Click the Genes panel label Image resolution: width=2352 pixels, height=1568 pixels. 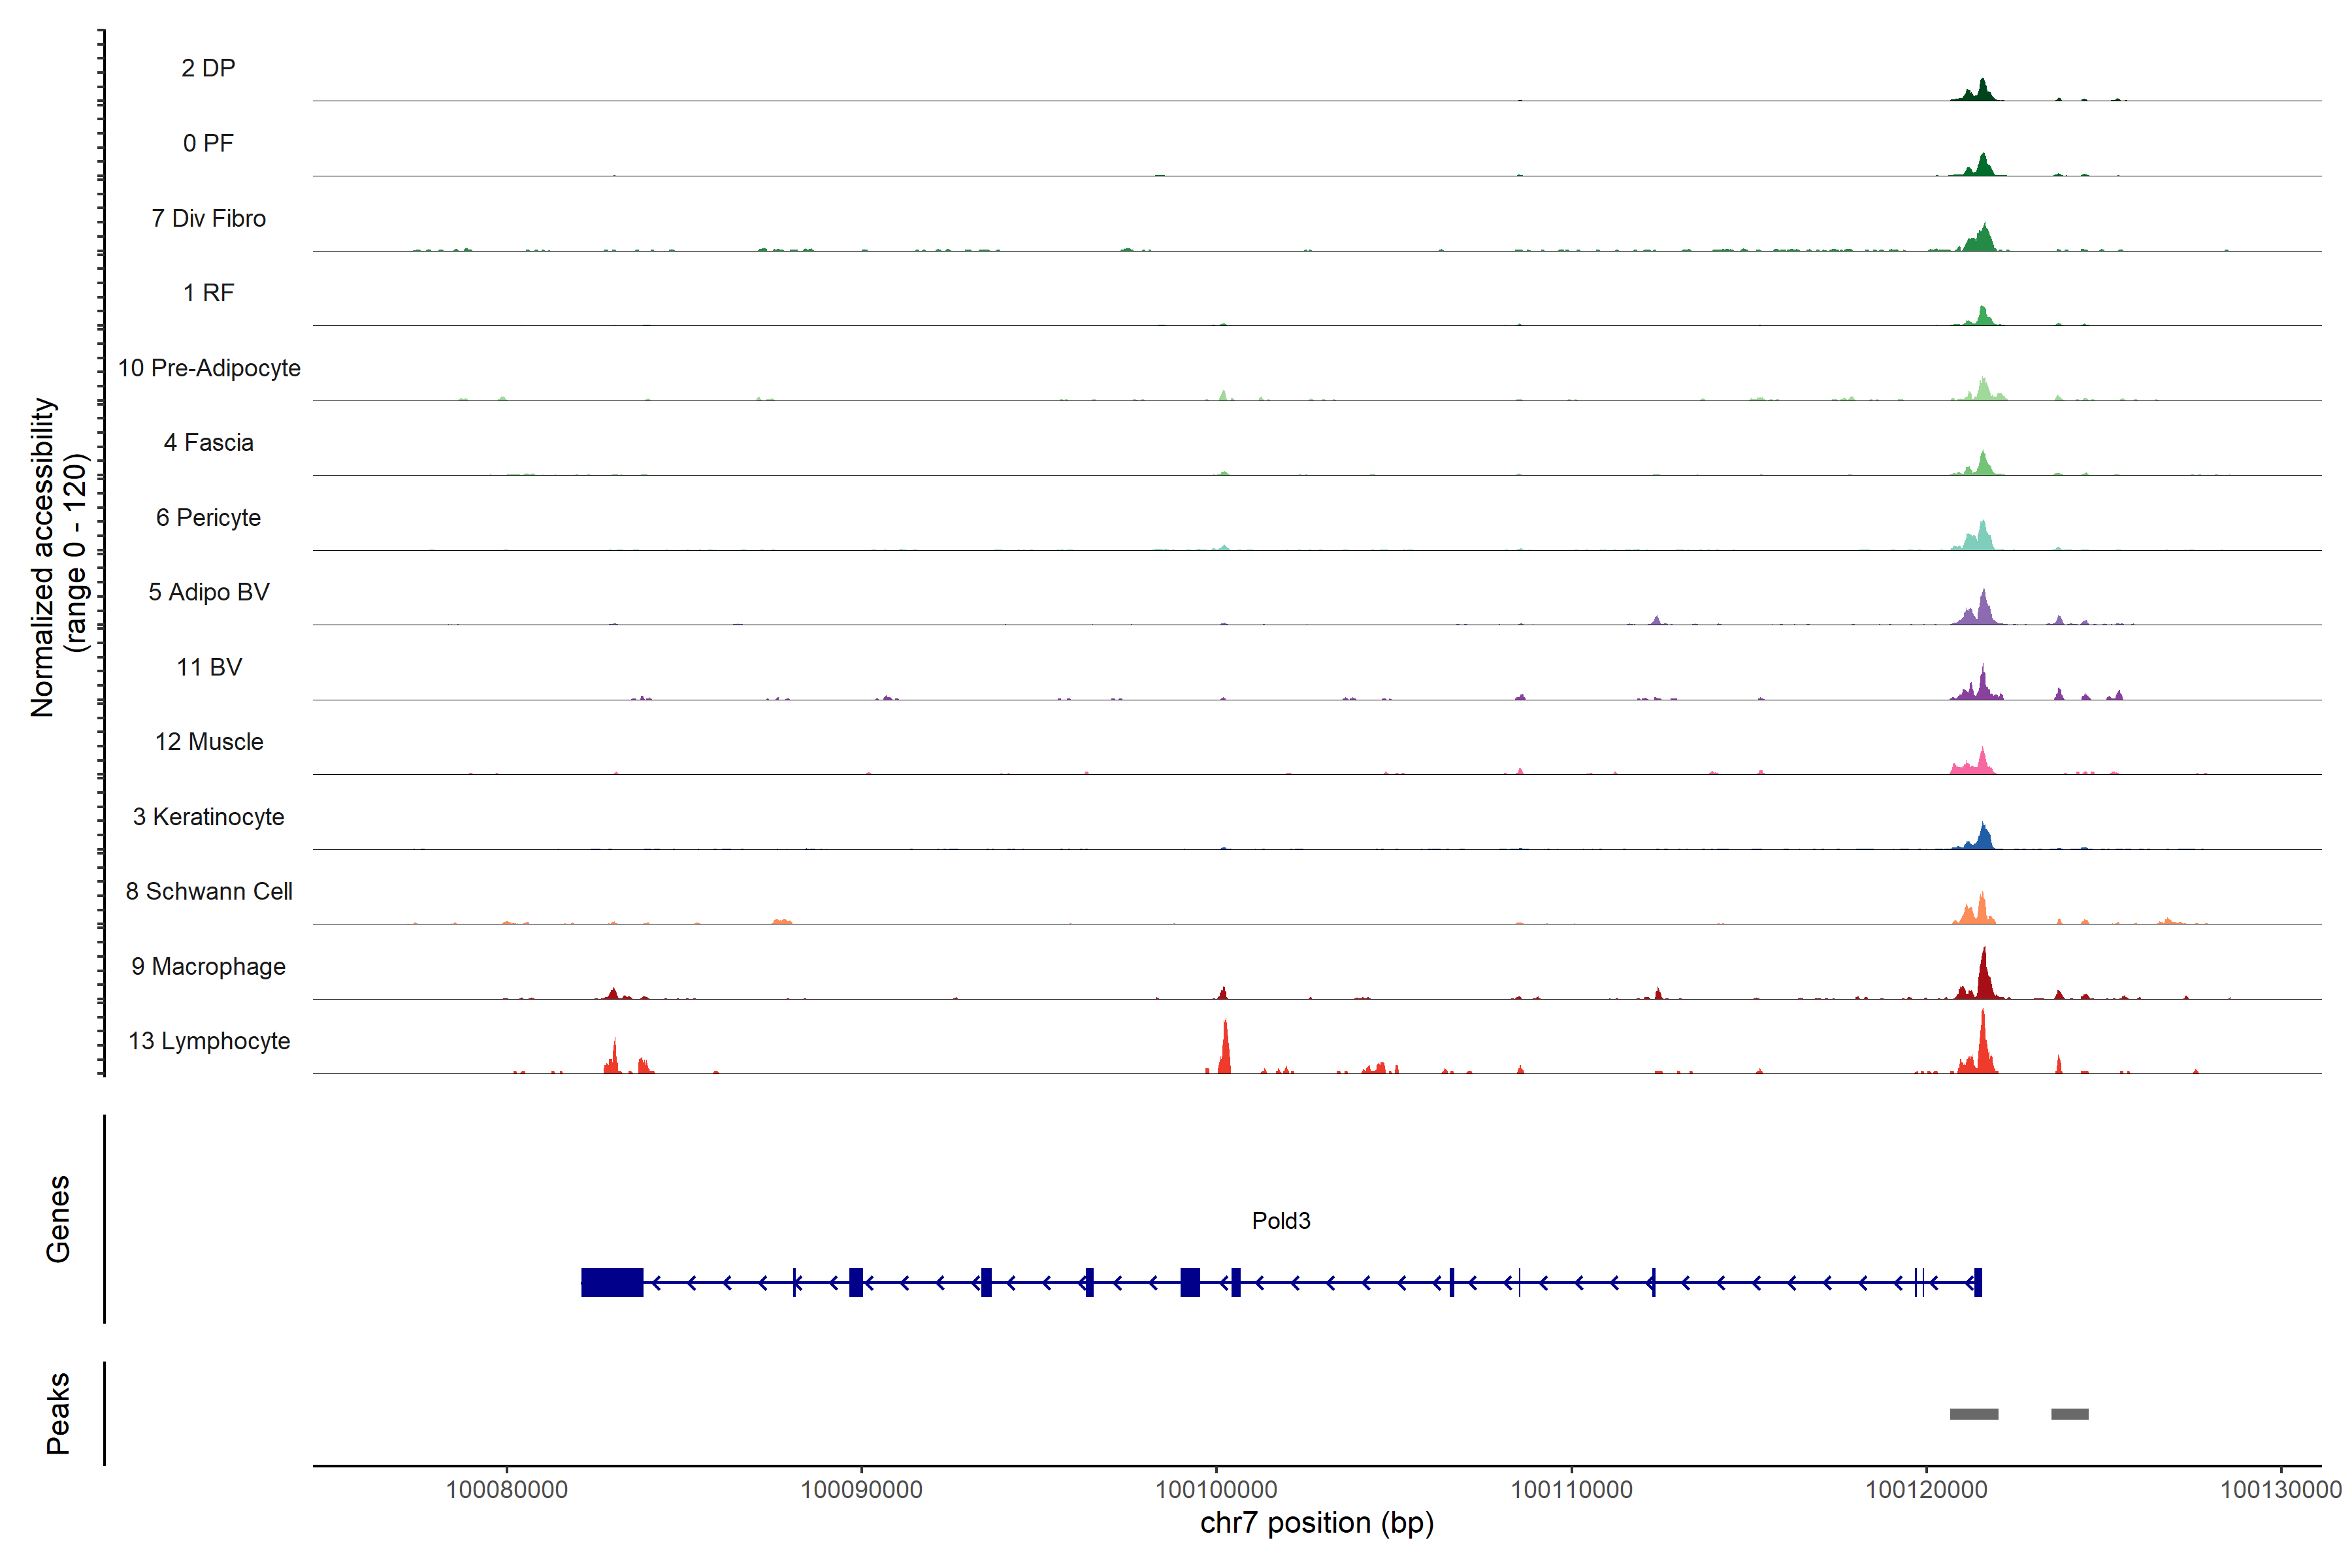point(58,1219)
